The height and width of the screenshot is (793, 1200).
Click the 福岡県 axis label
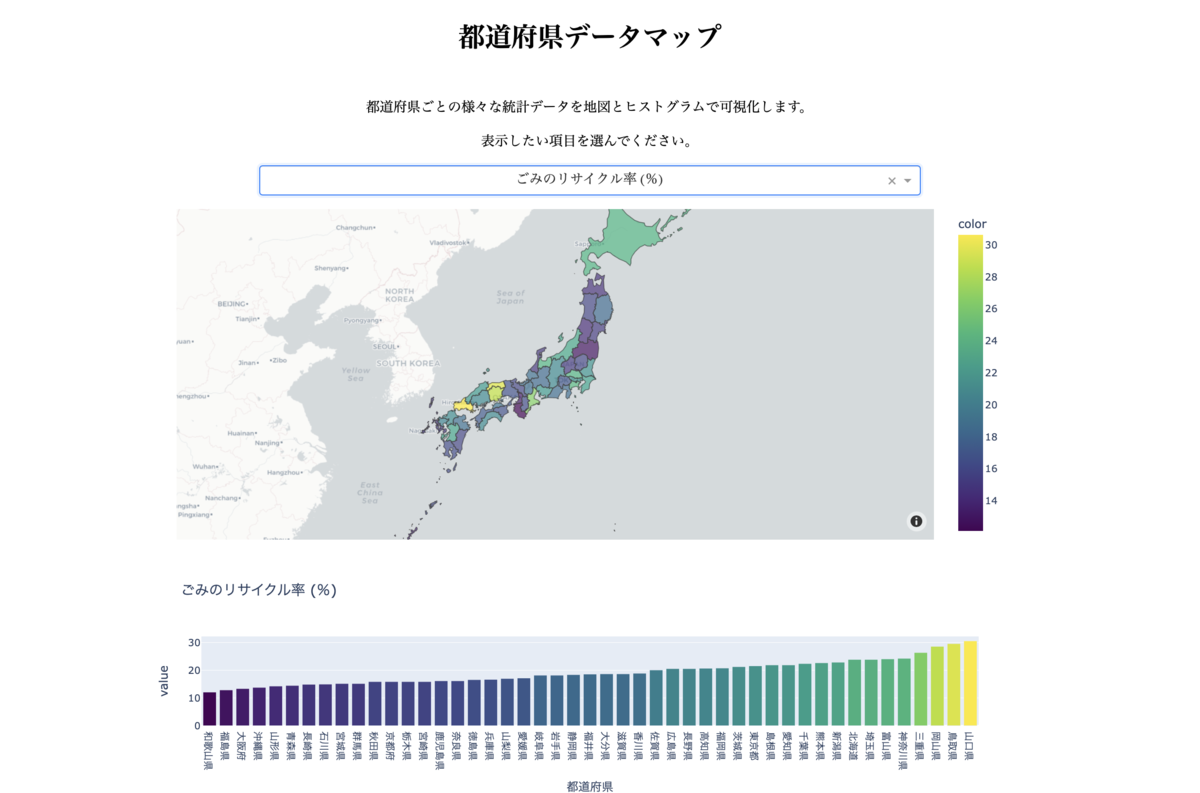722,745
